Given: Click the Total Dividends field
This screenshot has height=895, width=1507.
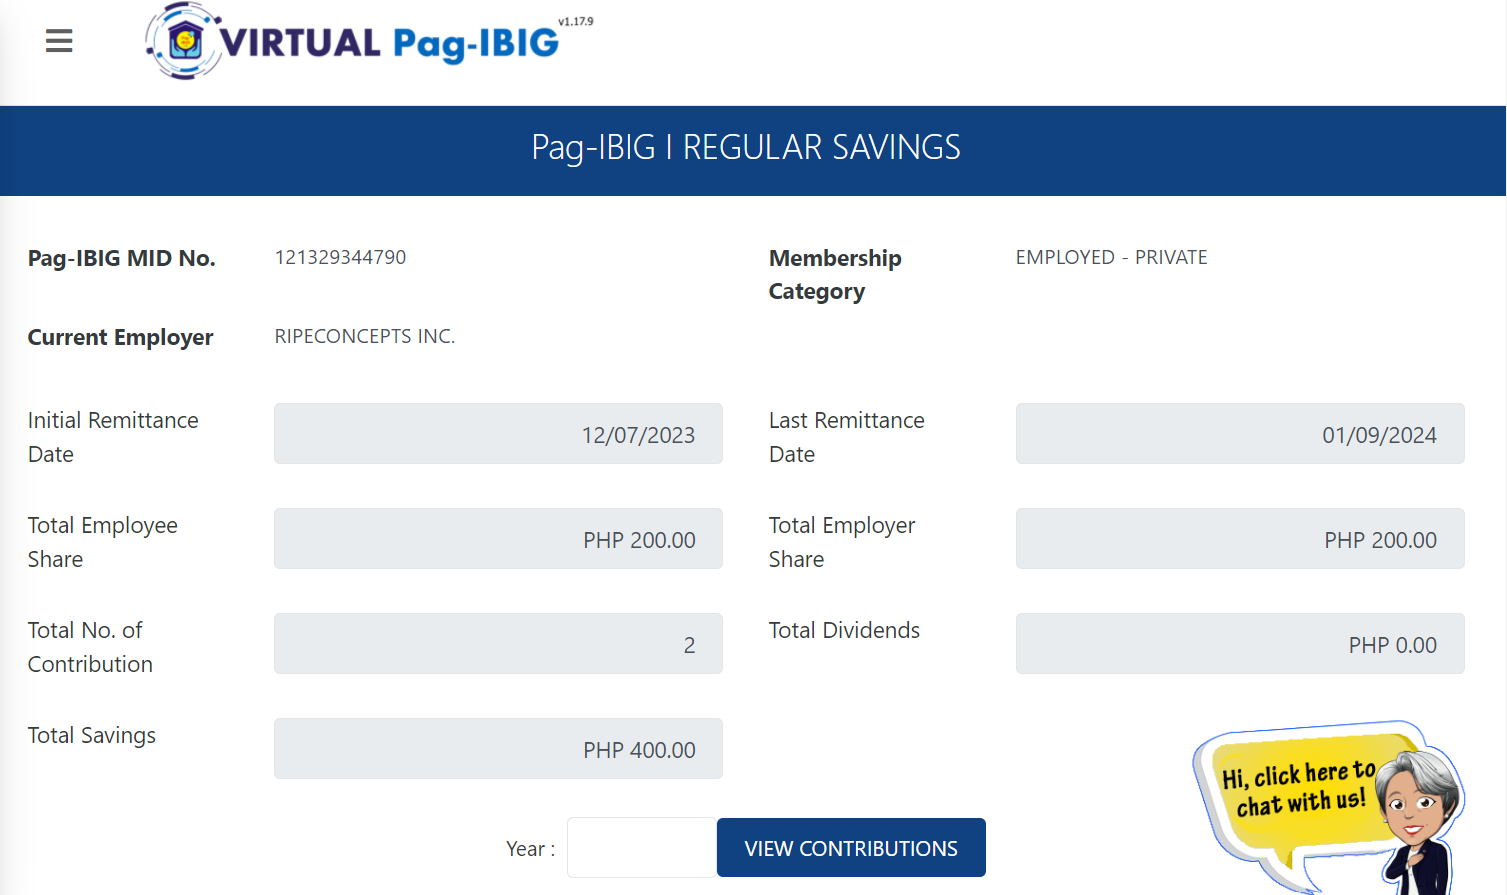Looking at the screenshot, I should tap(1239, 644).
